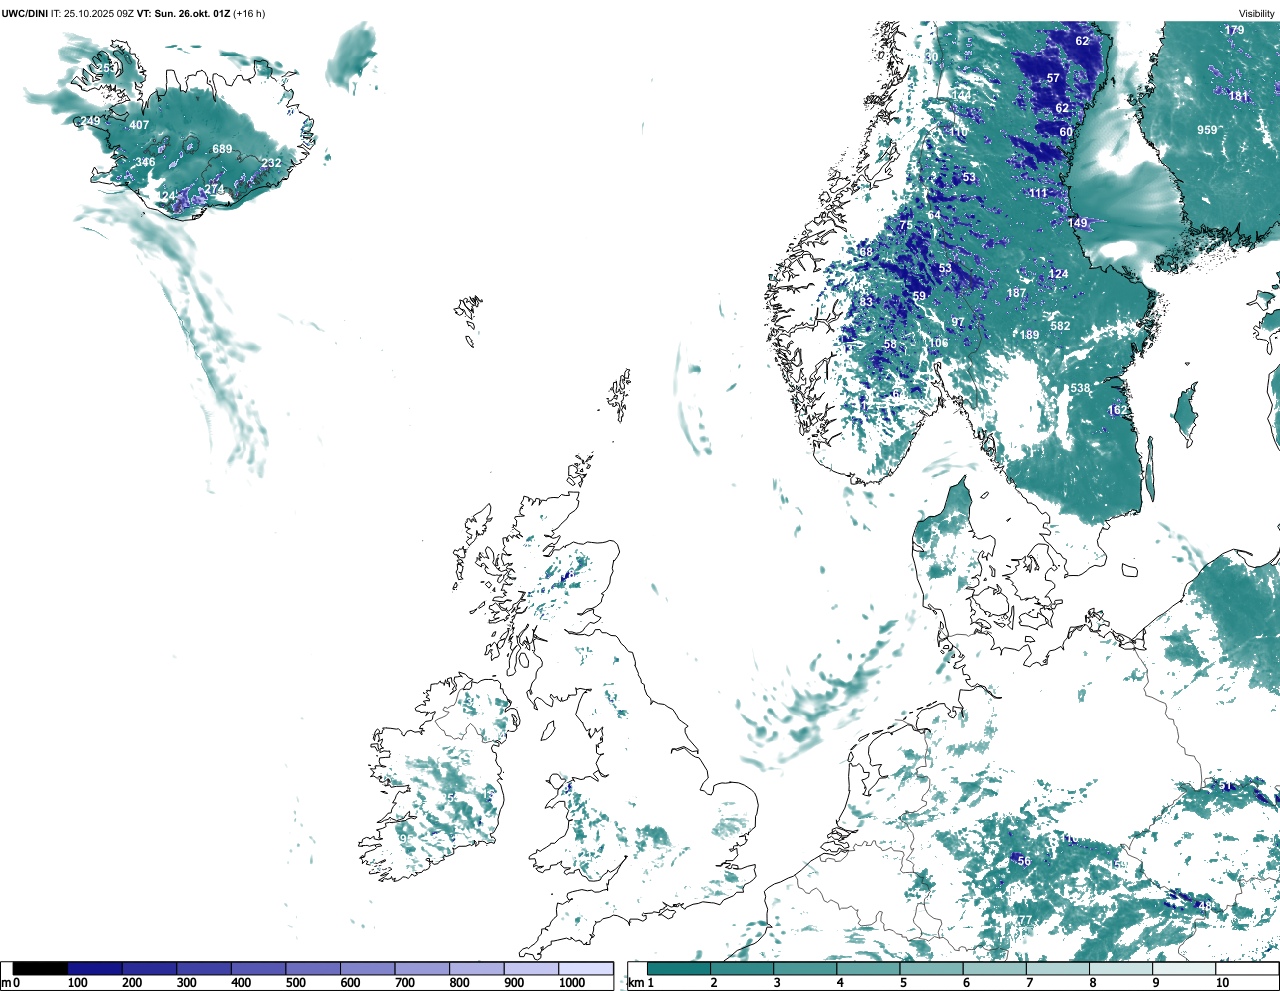The height and width of the screenshot is (991, 1280).
Task: Click the Faroe Islands outline
Action: [x=469, y=318]
